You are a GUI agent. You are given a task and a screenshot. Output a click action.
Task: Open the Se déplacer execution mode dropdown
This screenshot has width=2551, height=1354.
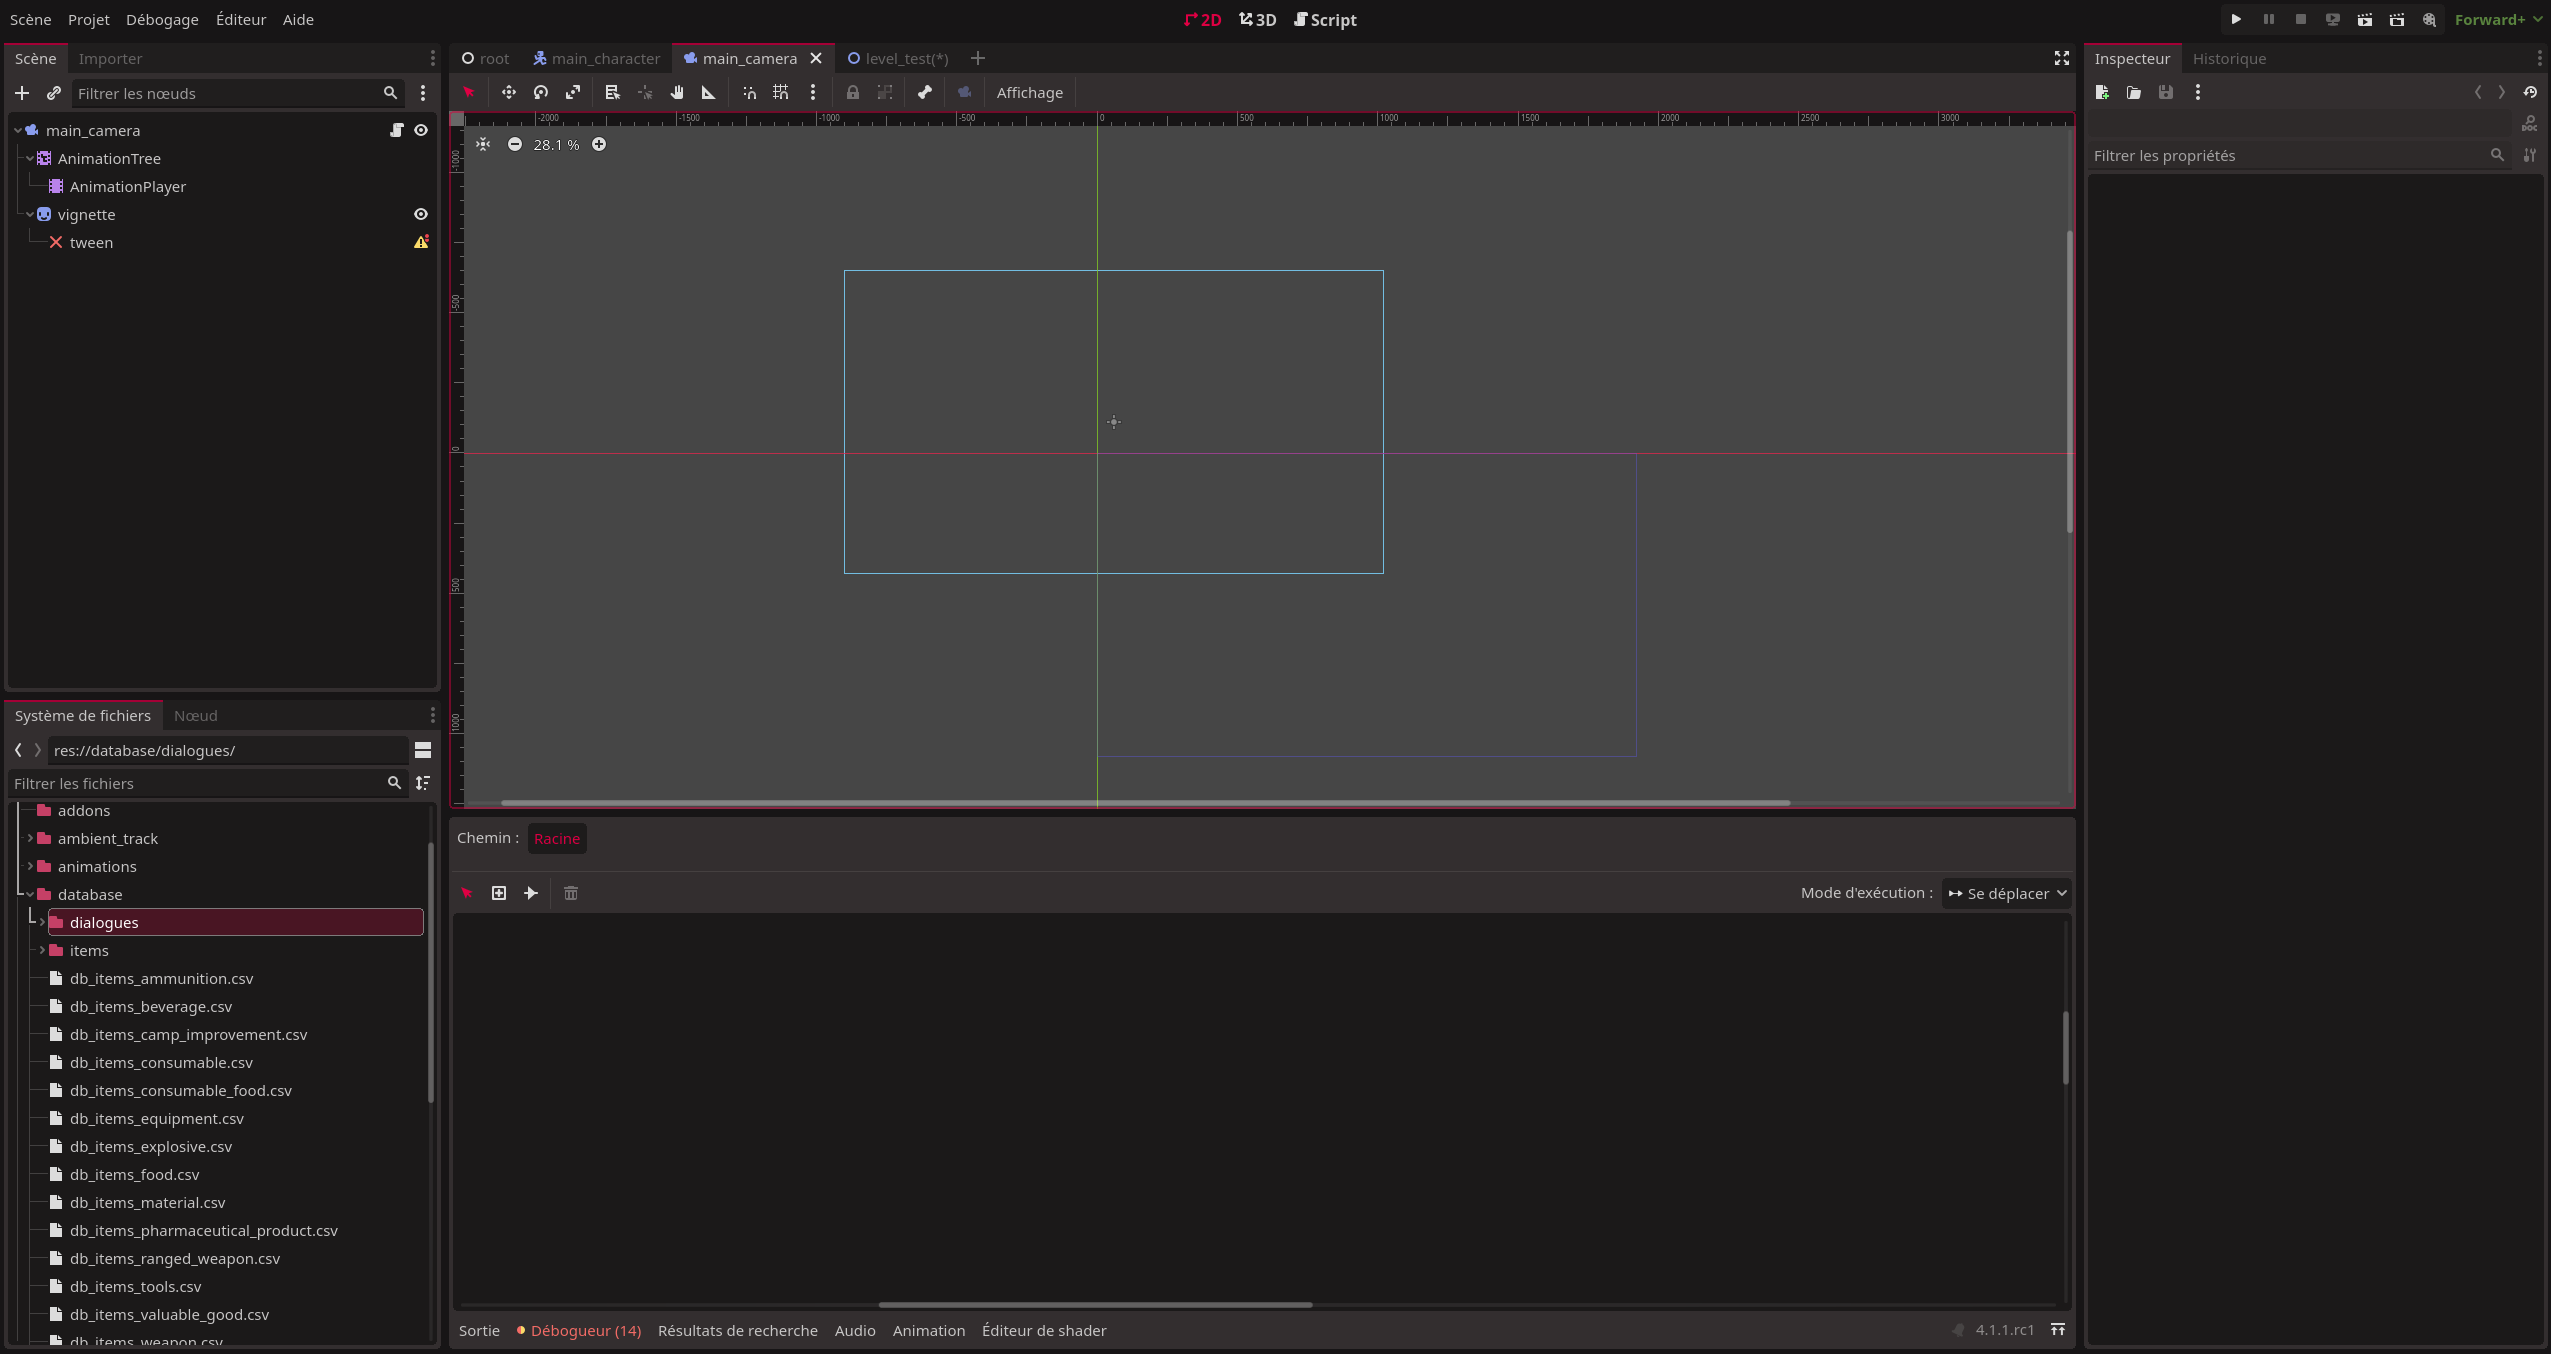pos(2006,893)
